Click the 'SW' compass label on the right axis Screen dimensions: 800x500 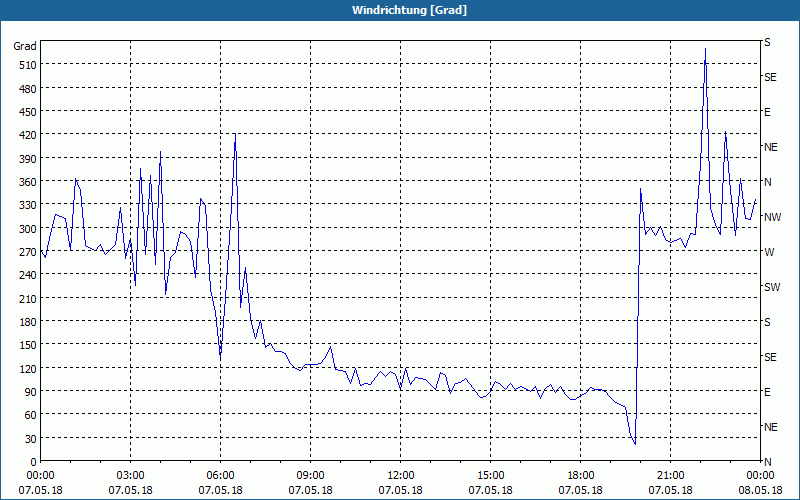click(x=772, y=287)
